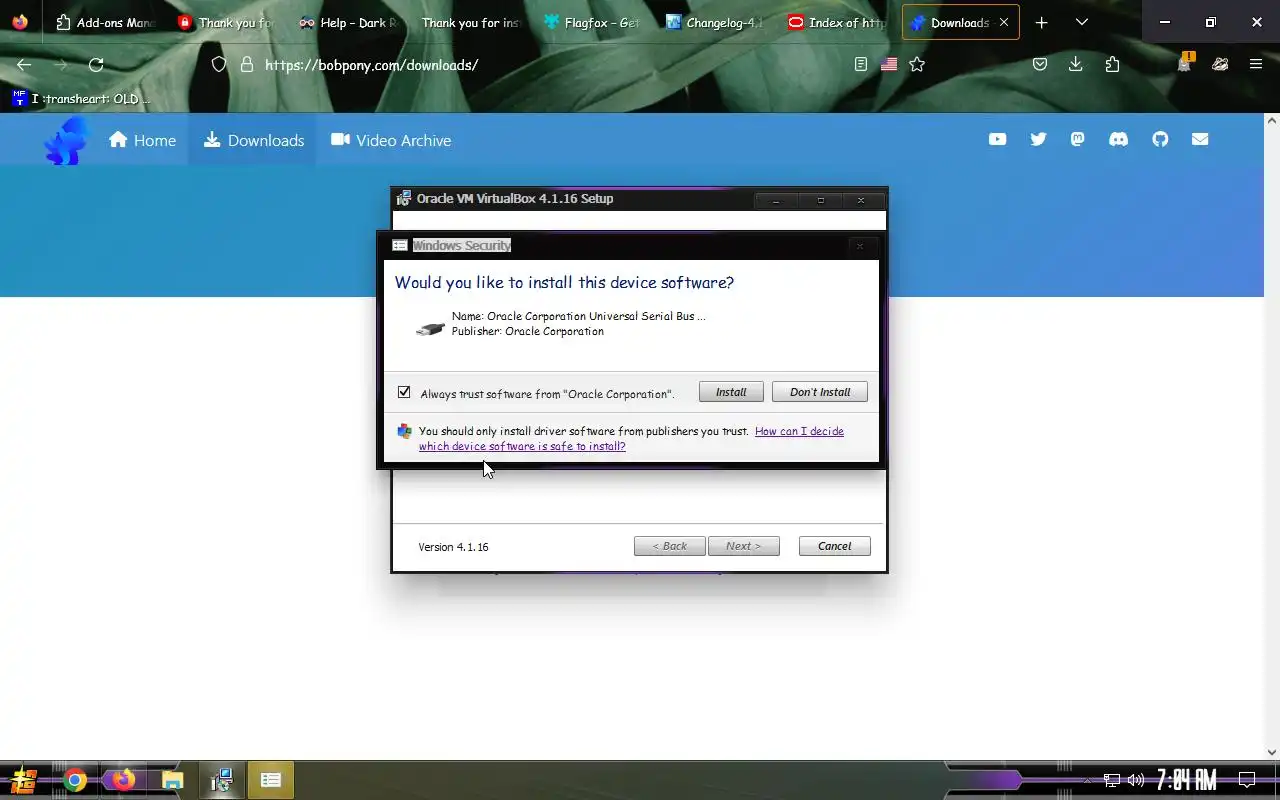Screen dimensions: 1280x800
Task: Open File Explorer from the taskbar
Action: 172,780
